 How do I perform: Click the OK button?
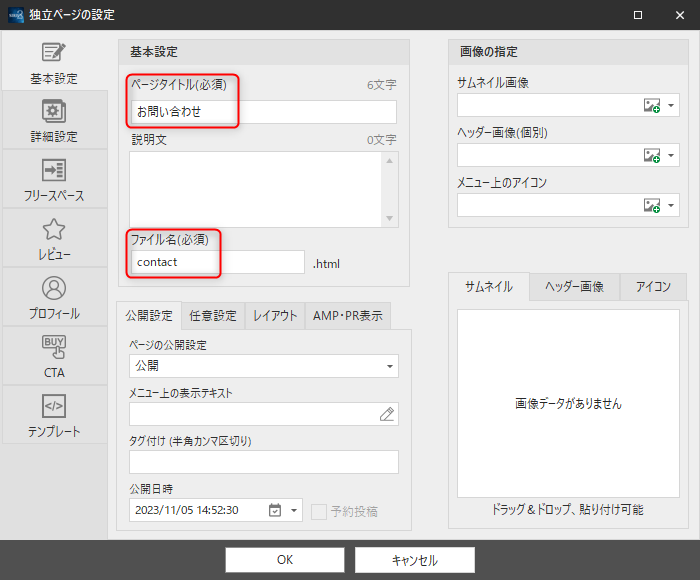(x=284, y=560)
